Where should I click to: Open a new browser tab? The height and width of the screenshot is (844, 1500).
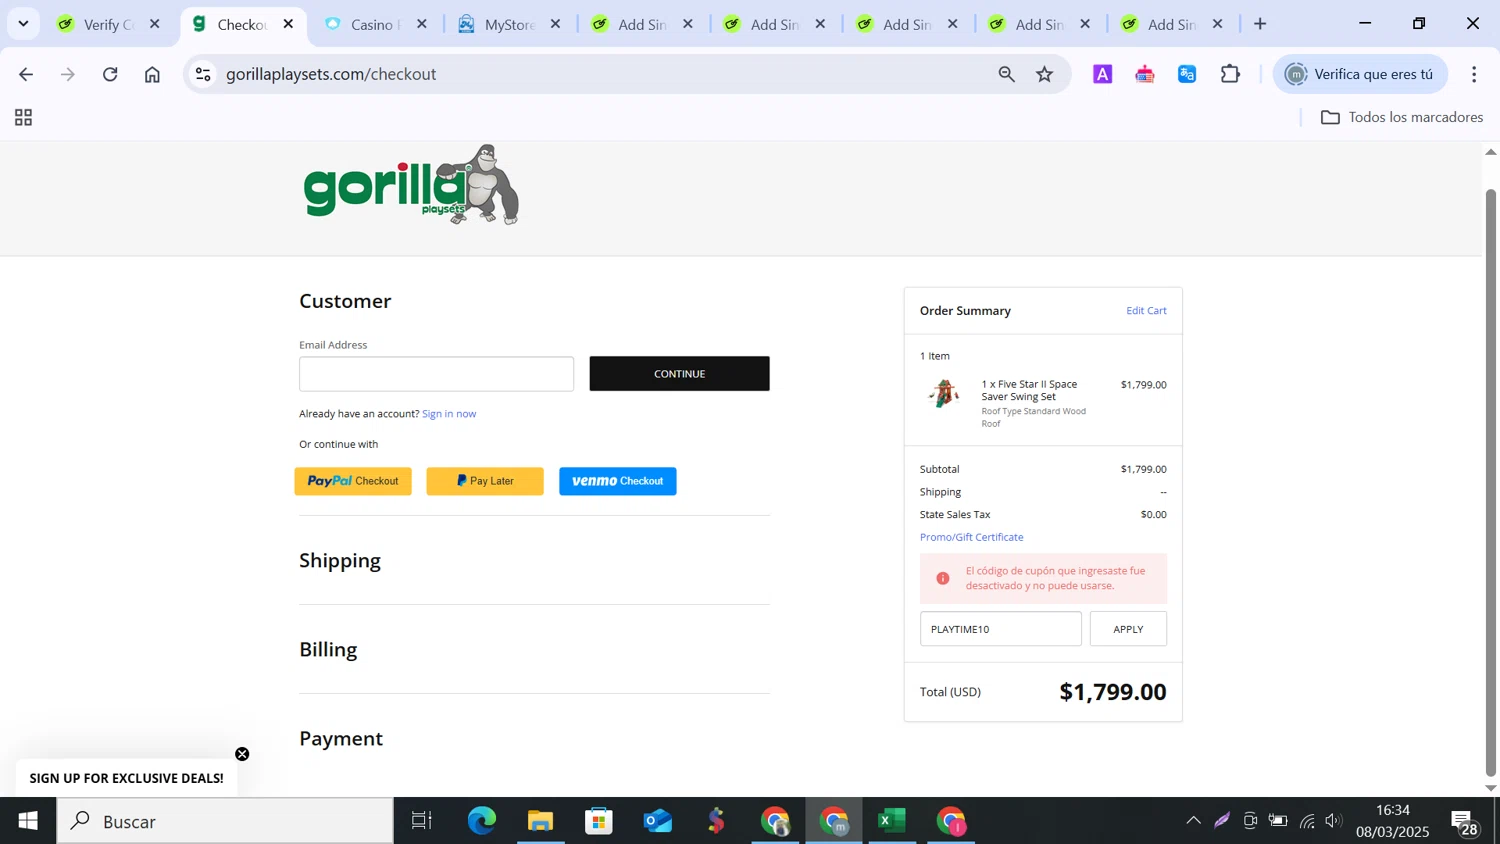point(1260,24)
